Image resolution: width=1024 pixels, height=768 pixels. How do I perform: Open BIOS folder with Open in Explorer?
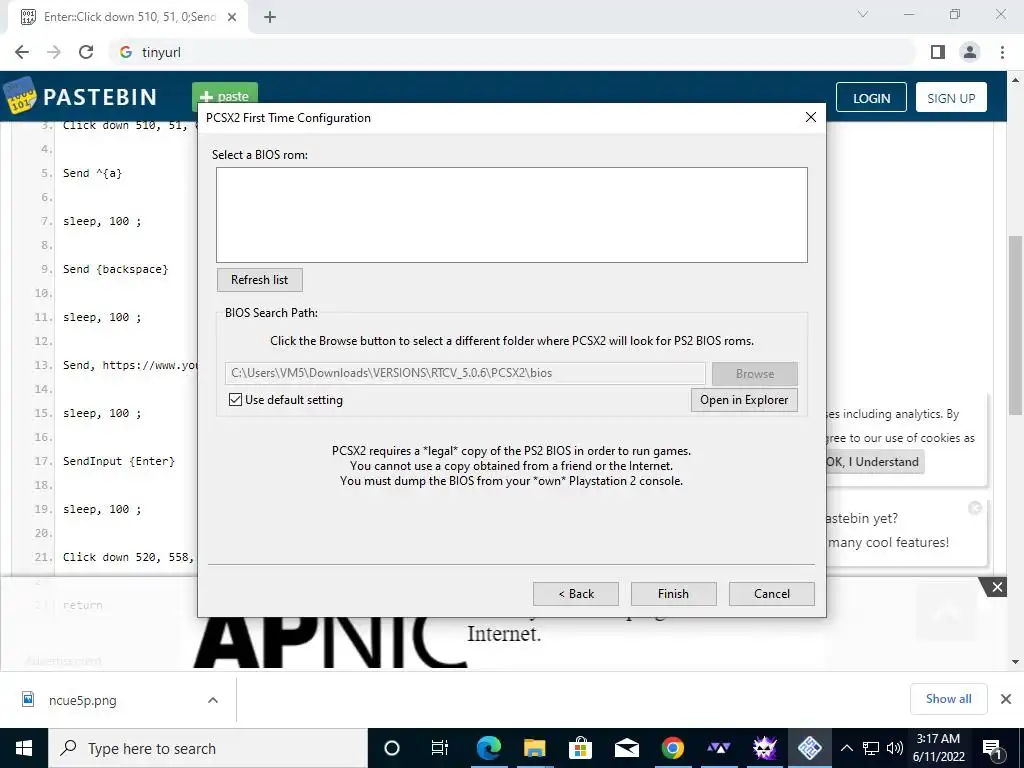[x=744, y=400]
